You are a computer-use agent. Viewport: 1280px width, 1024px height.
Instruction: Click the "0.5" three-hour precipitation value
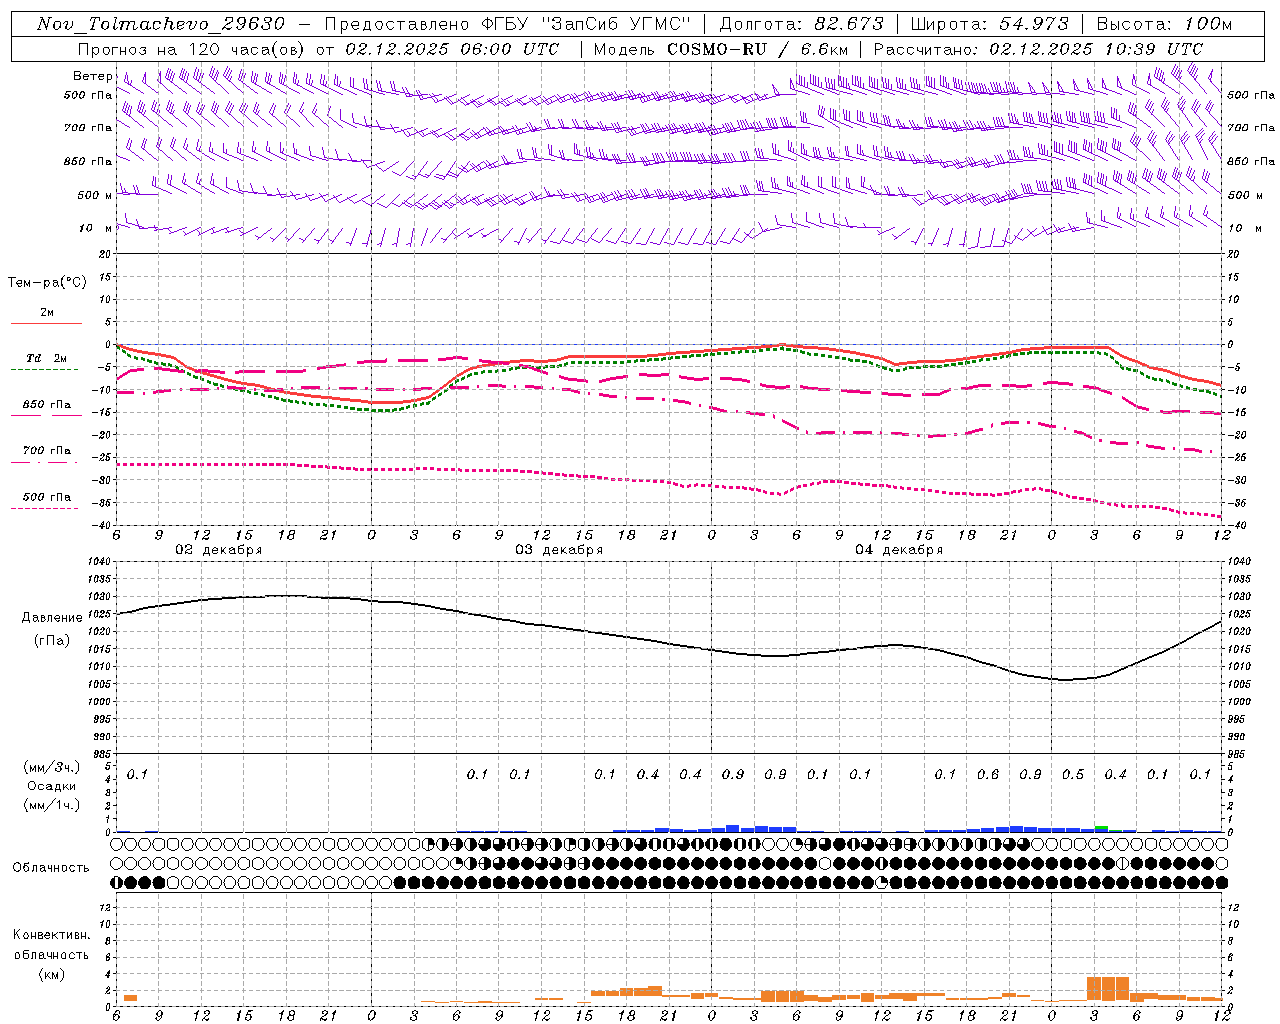(1073, 774)
